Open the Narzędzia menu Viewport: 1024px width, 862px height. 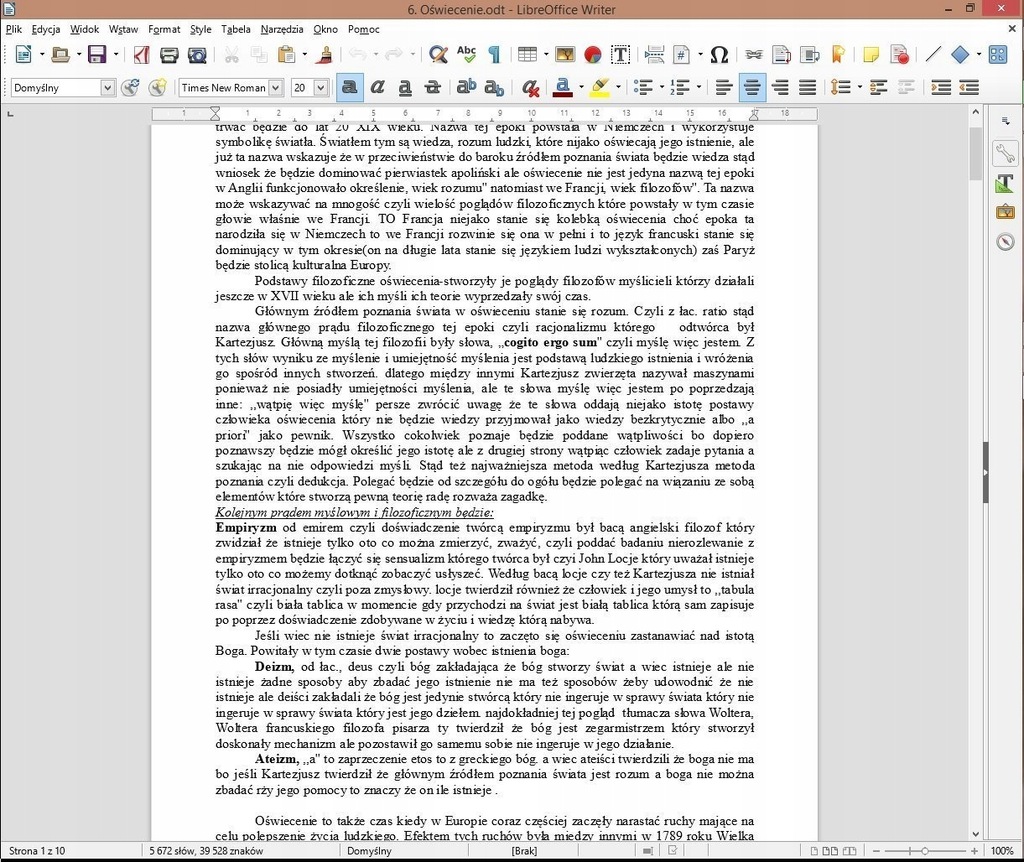281,29
